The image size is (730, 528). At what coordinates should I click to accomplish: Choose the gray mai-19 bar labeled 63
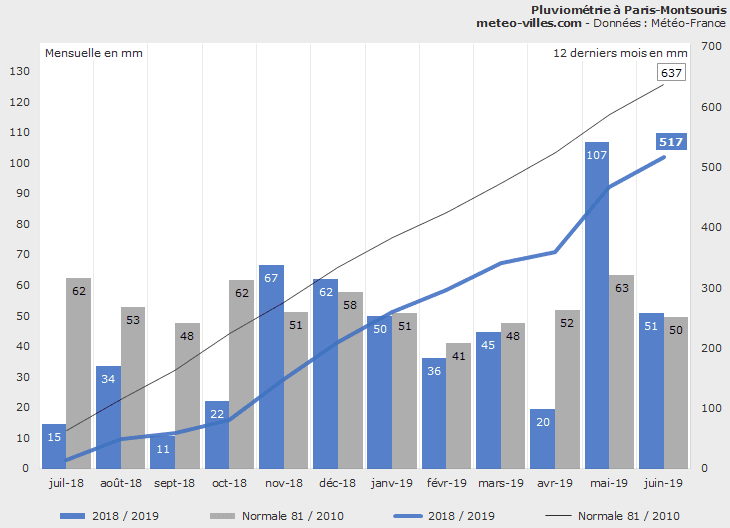pyautogui.click(x=621, y=371)
